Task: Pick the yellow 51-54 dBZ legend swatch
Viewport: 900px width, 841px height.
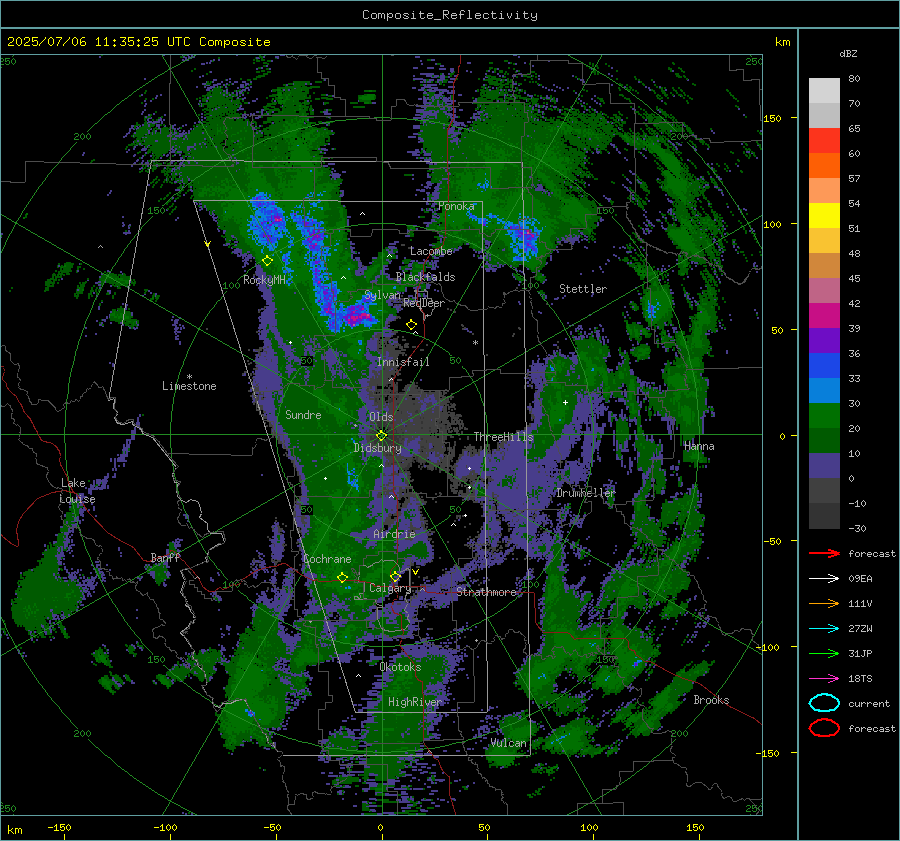Action: (824, 216)
